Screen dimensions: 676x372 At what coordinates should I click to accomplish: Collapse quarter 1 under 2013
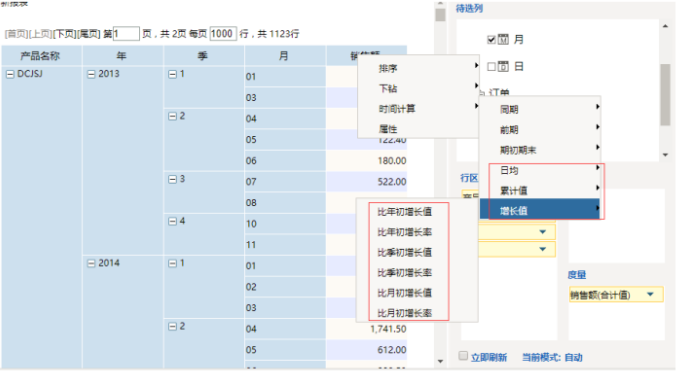tap(172, 74)
